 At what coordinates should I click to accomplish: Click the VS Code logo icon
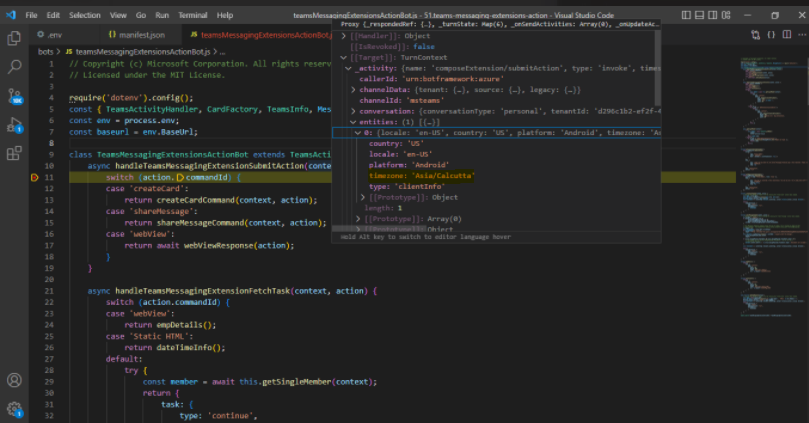[x=10, y=15]
